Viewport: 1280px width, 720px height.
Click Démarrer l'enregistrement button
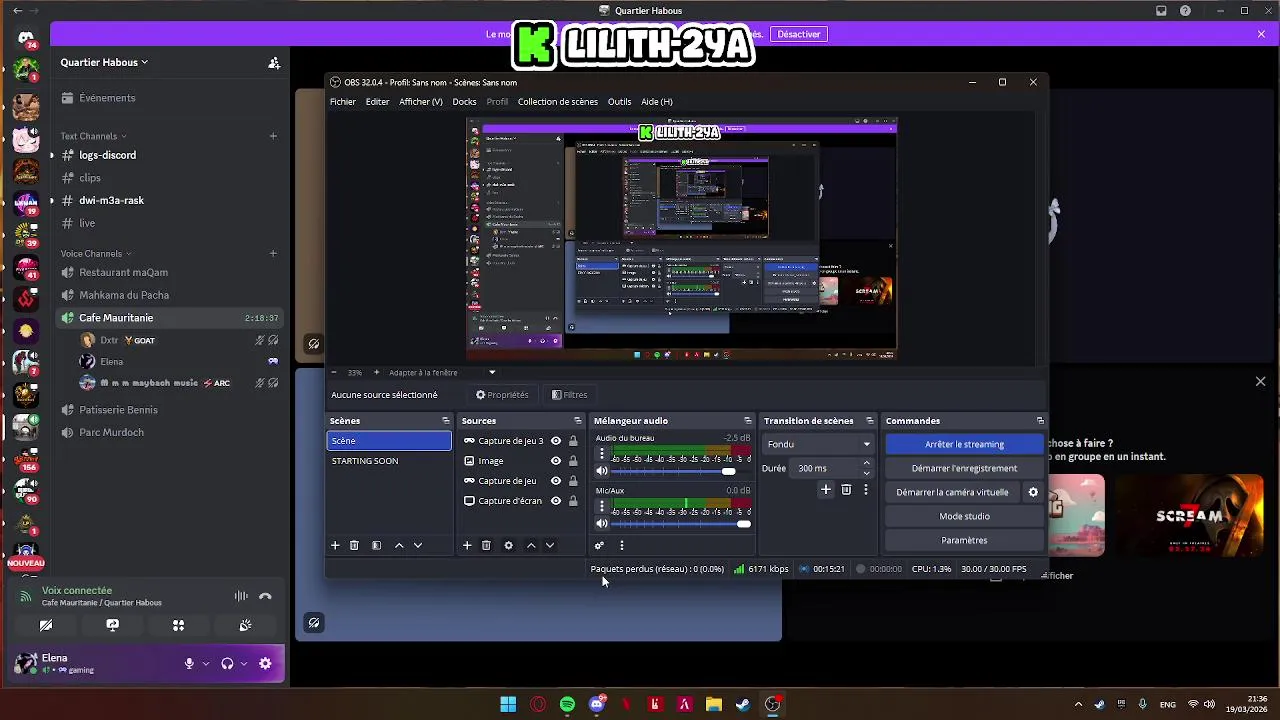(x=964, y=468)
